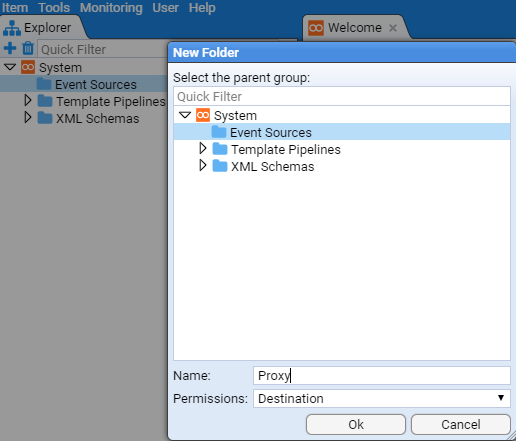Image resolution: width=516 pixels, height=441 pixels.
Task: Click the Name input field
Action: tap(382, 375)
